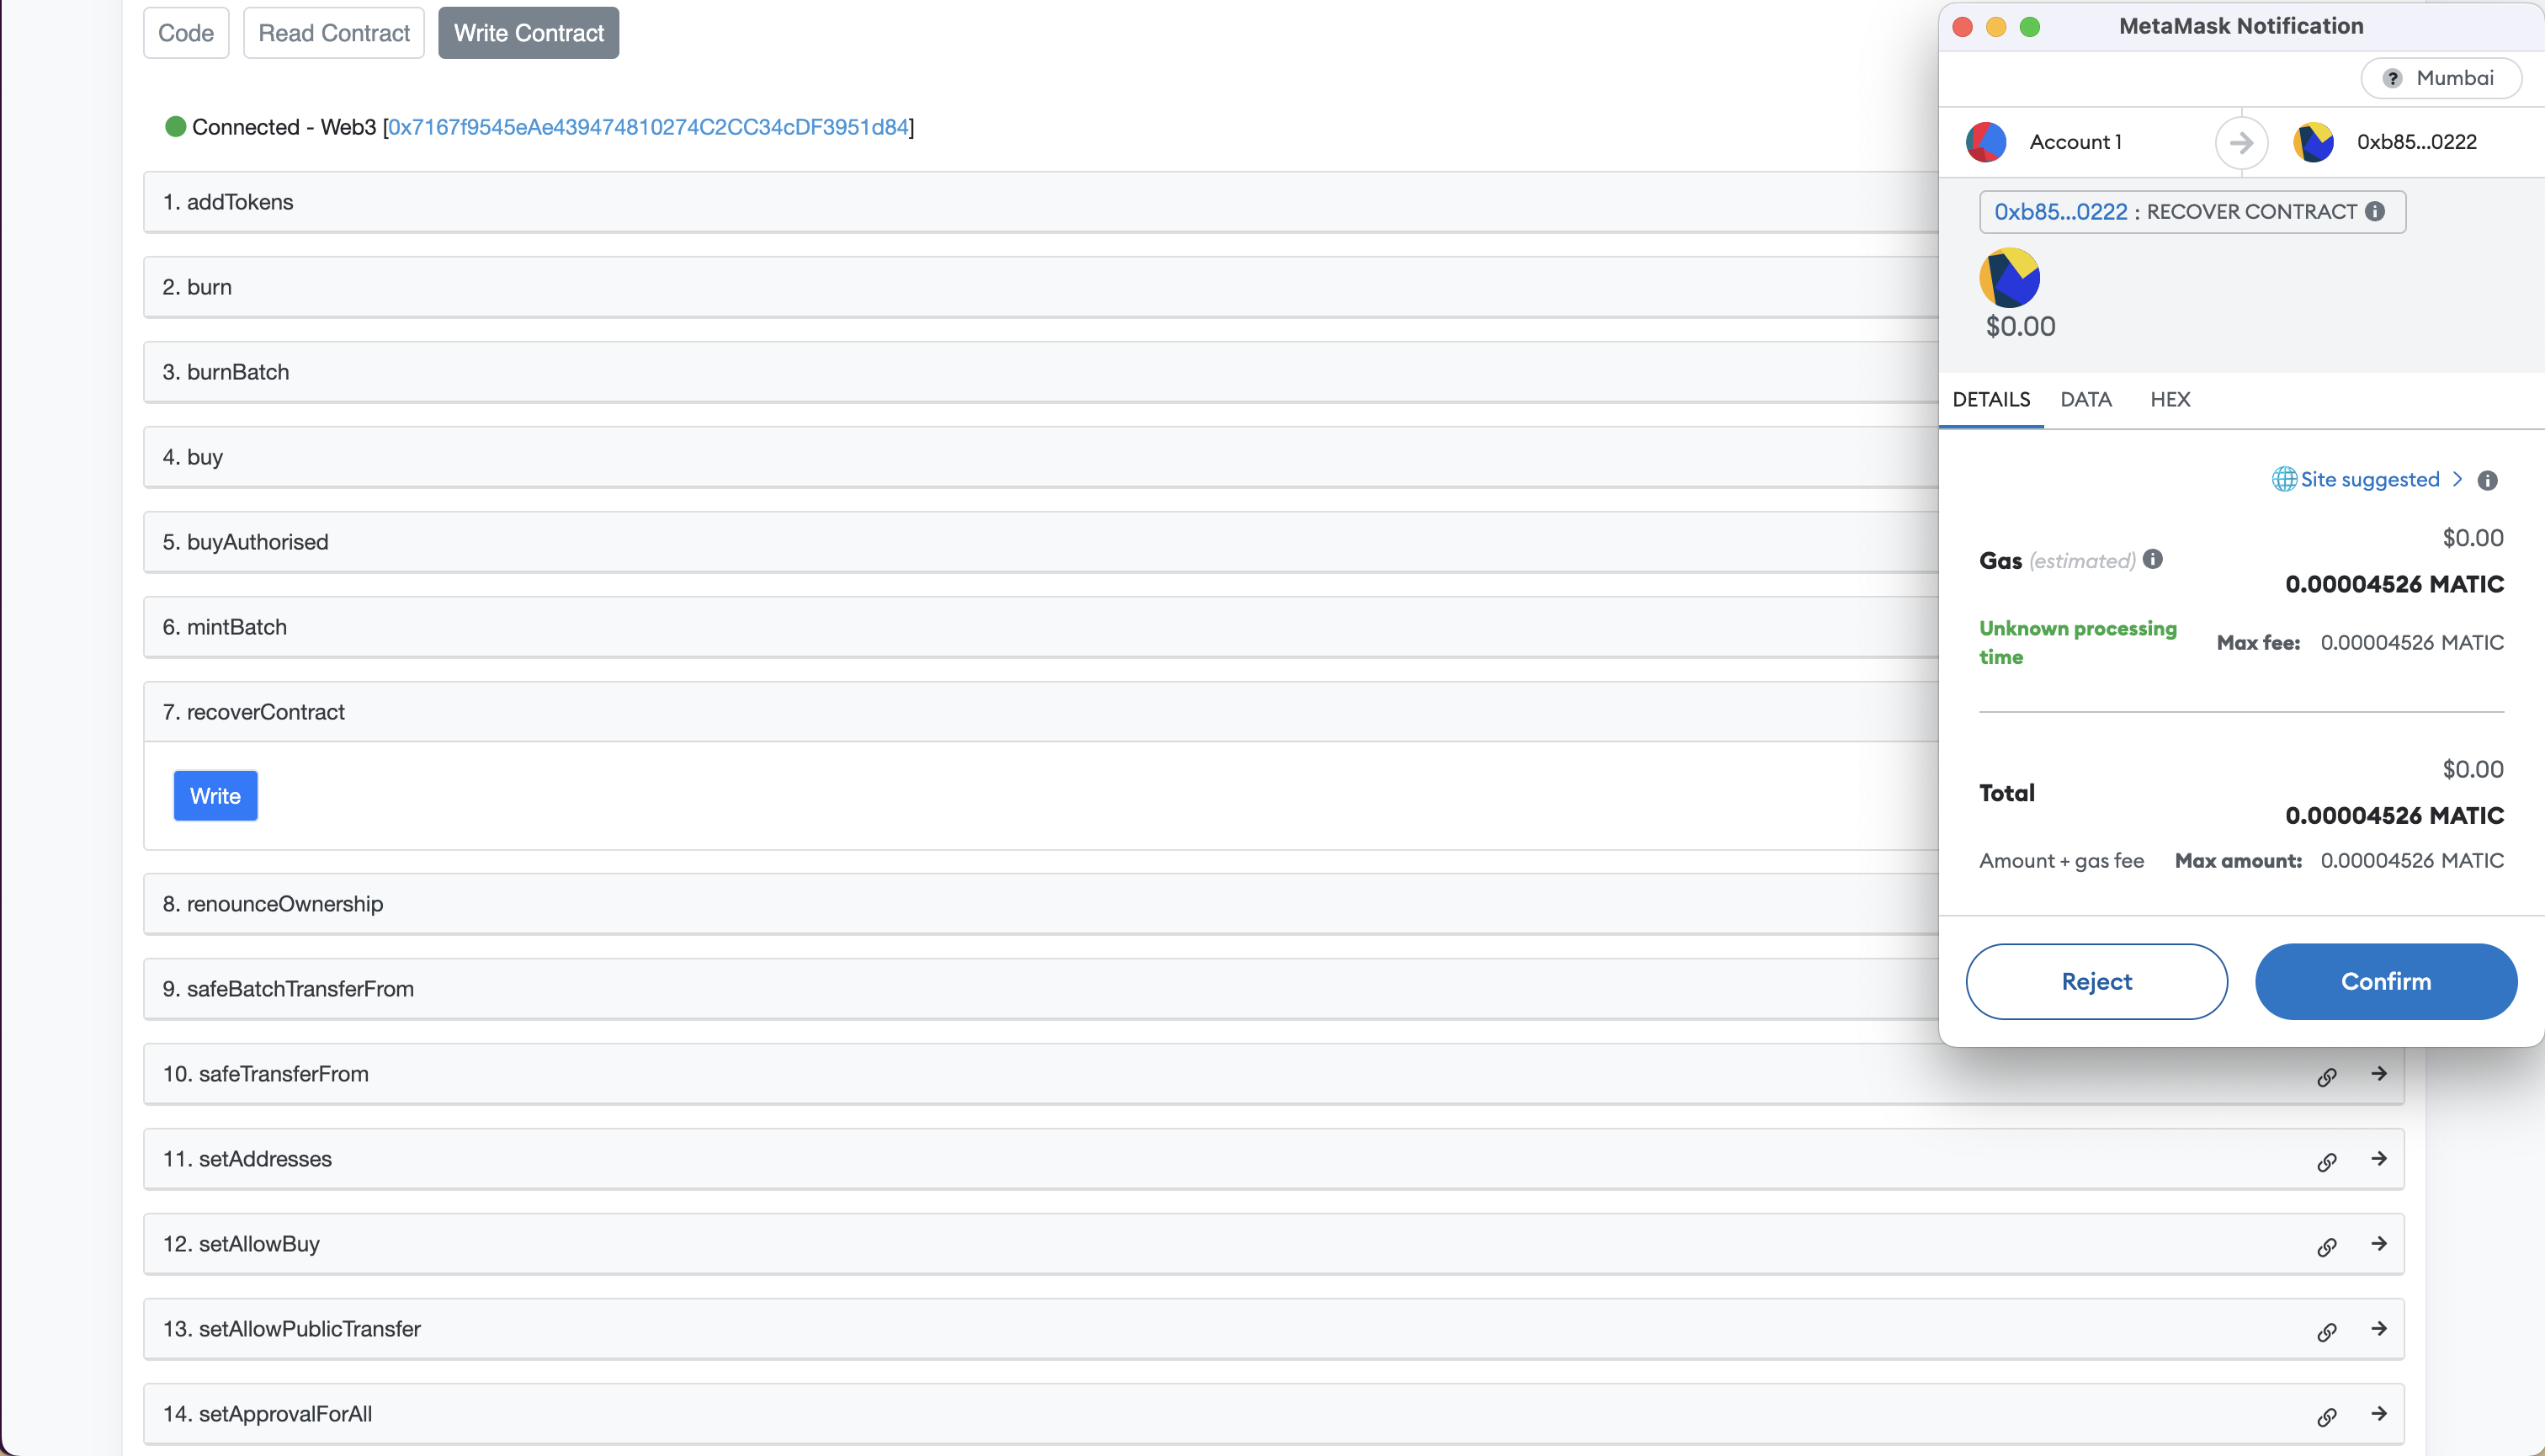Click info icon next to RECOVER CONTRACT

pos(2375,211)
